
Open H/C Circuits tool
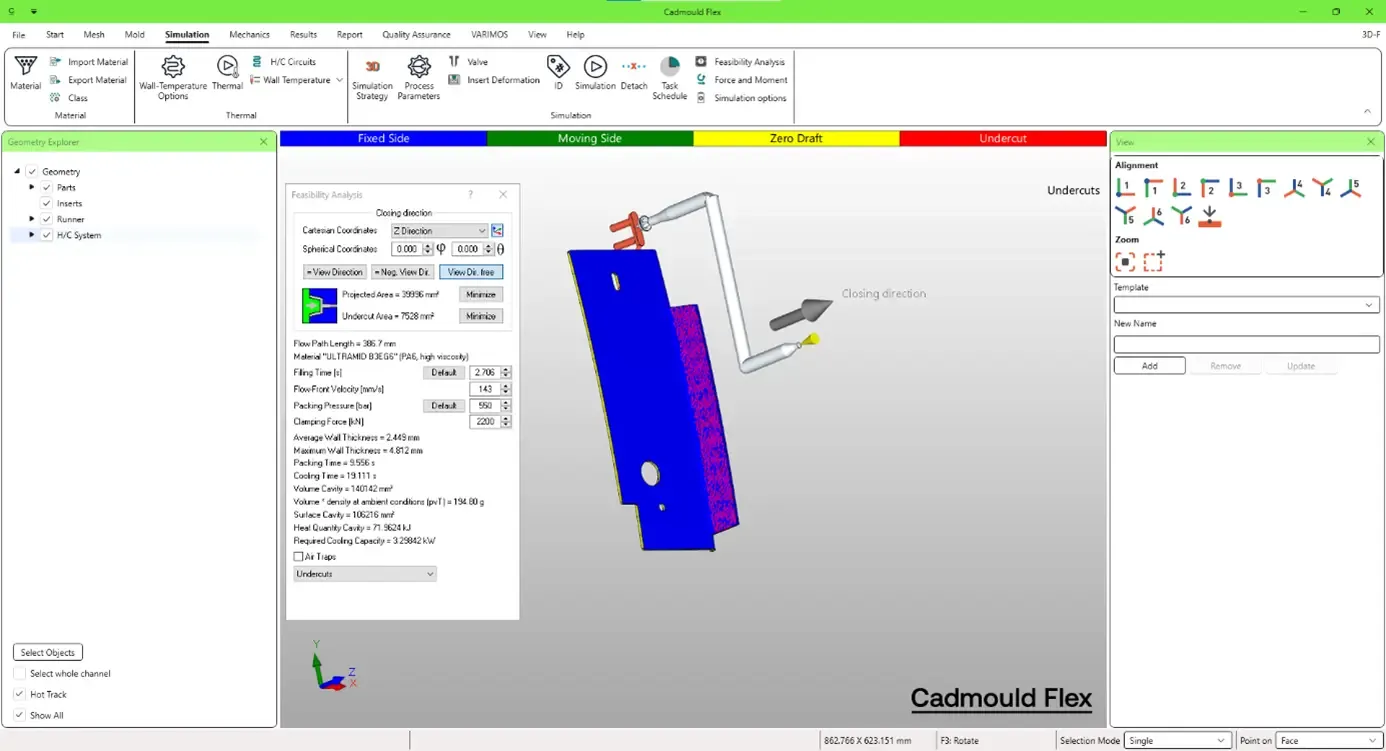pyautogui.click(x=284, y=62)
